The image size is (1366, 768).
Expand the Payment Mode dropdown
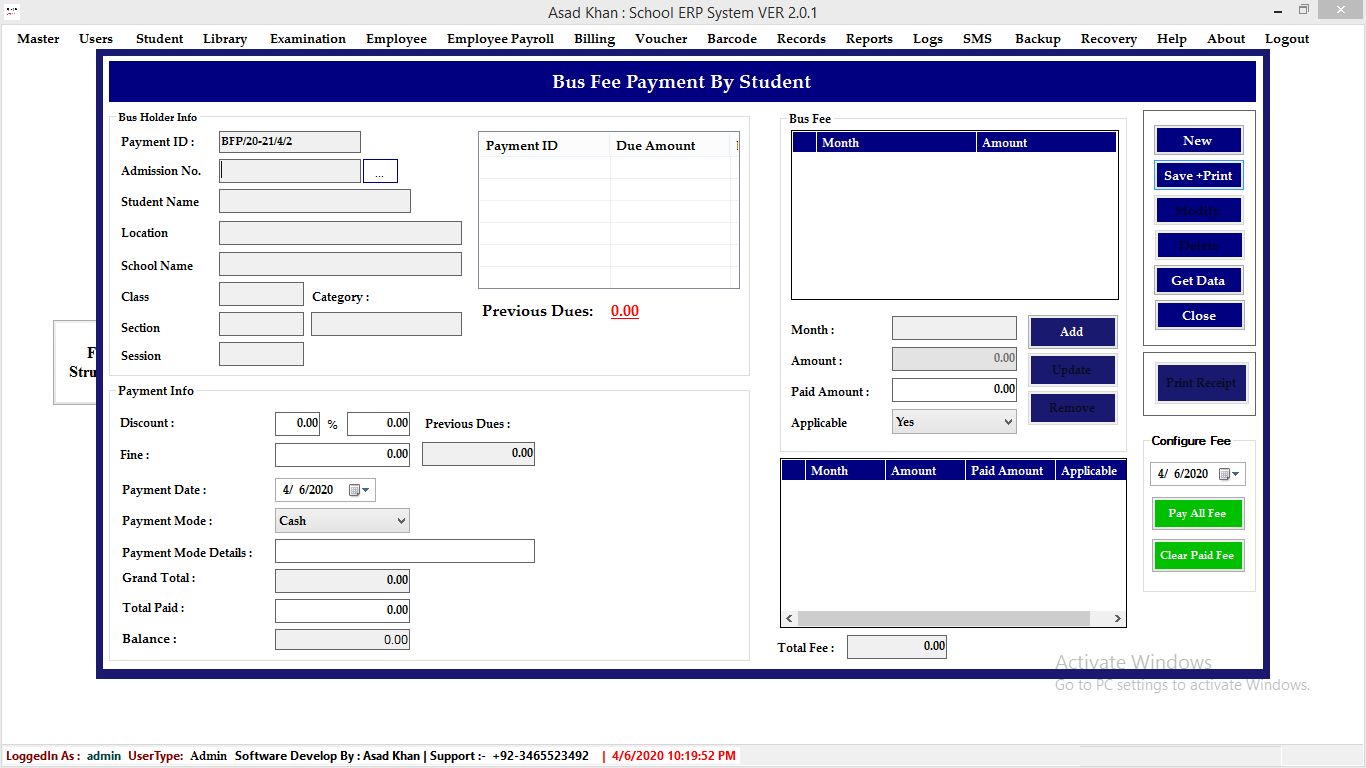click(401, 521)
